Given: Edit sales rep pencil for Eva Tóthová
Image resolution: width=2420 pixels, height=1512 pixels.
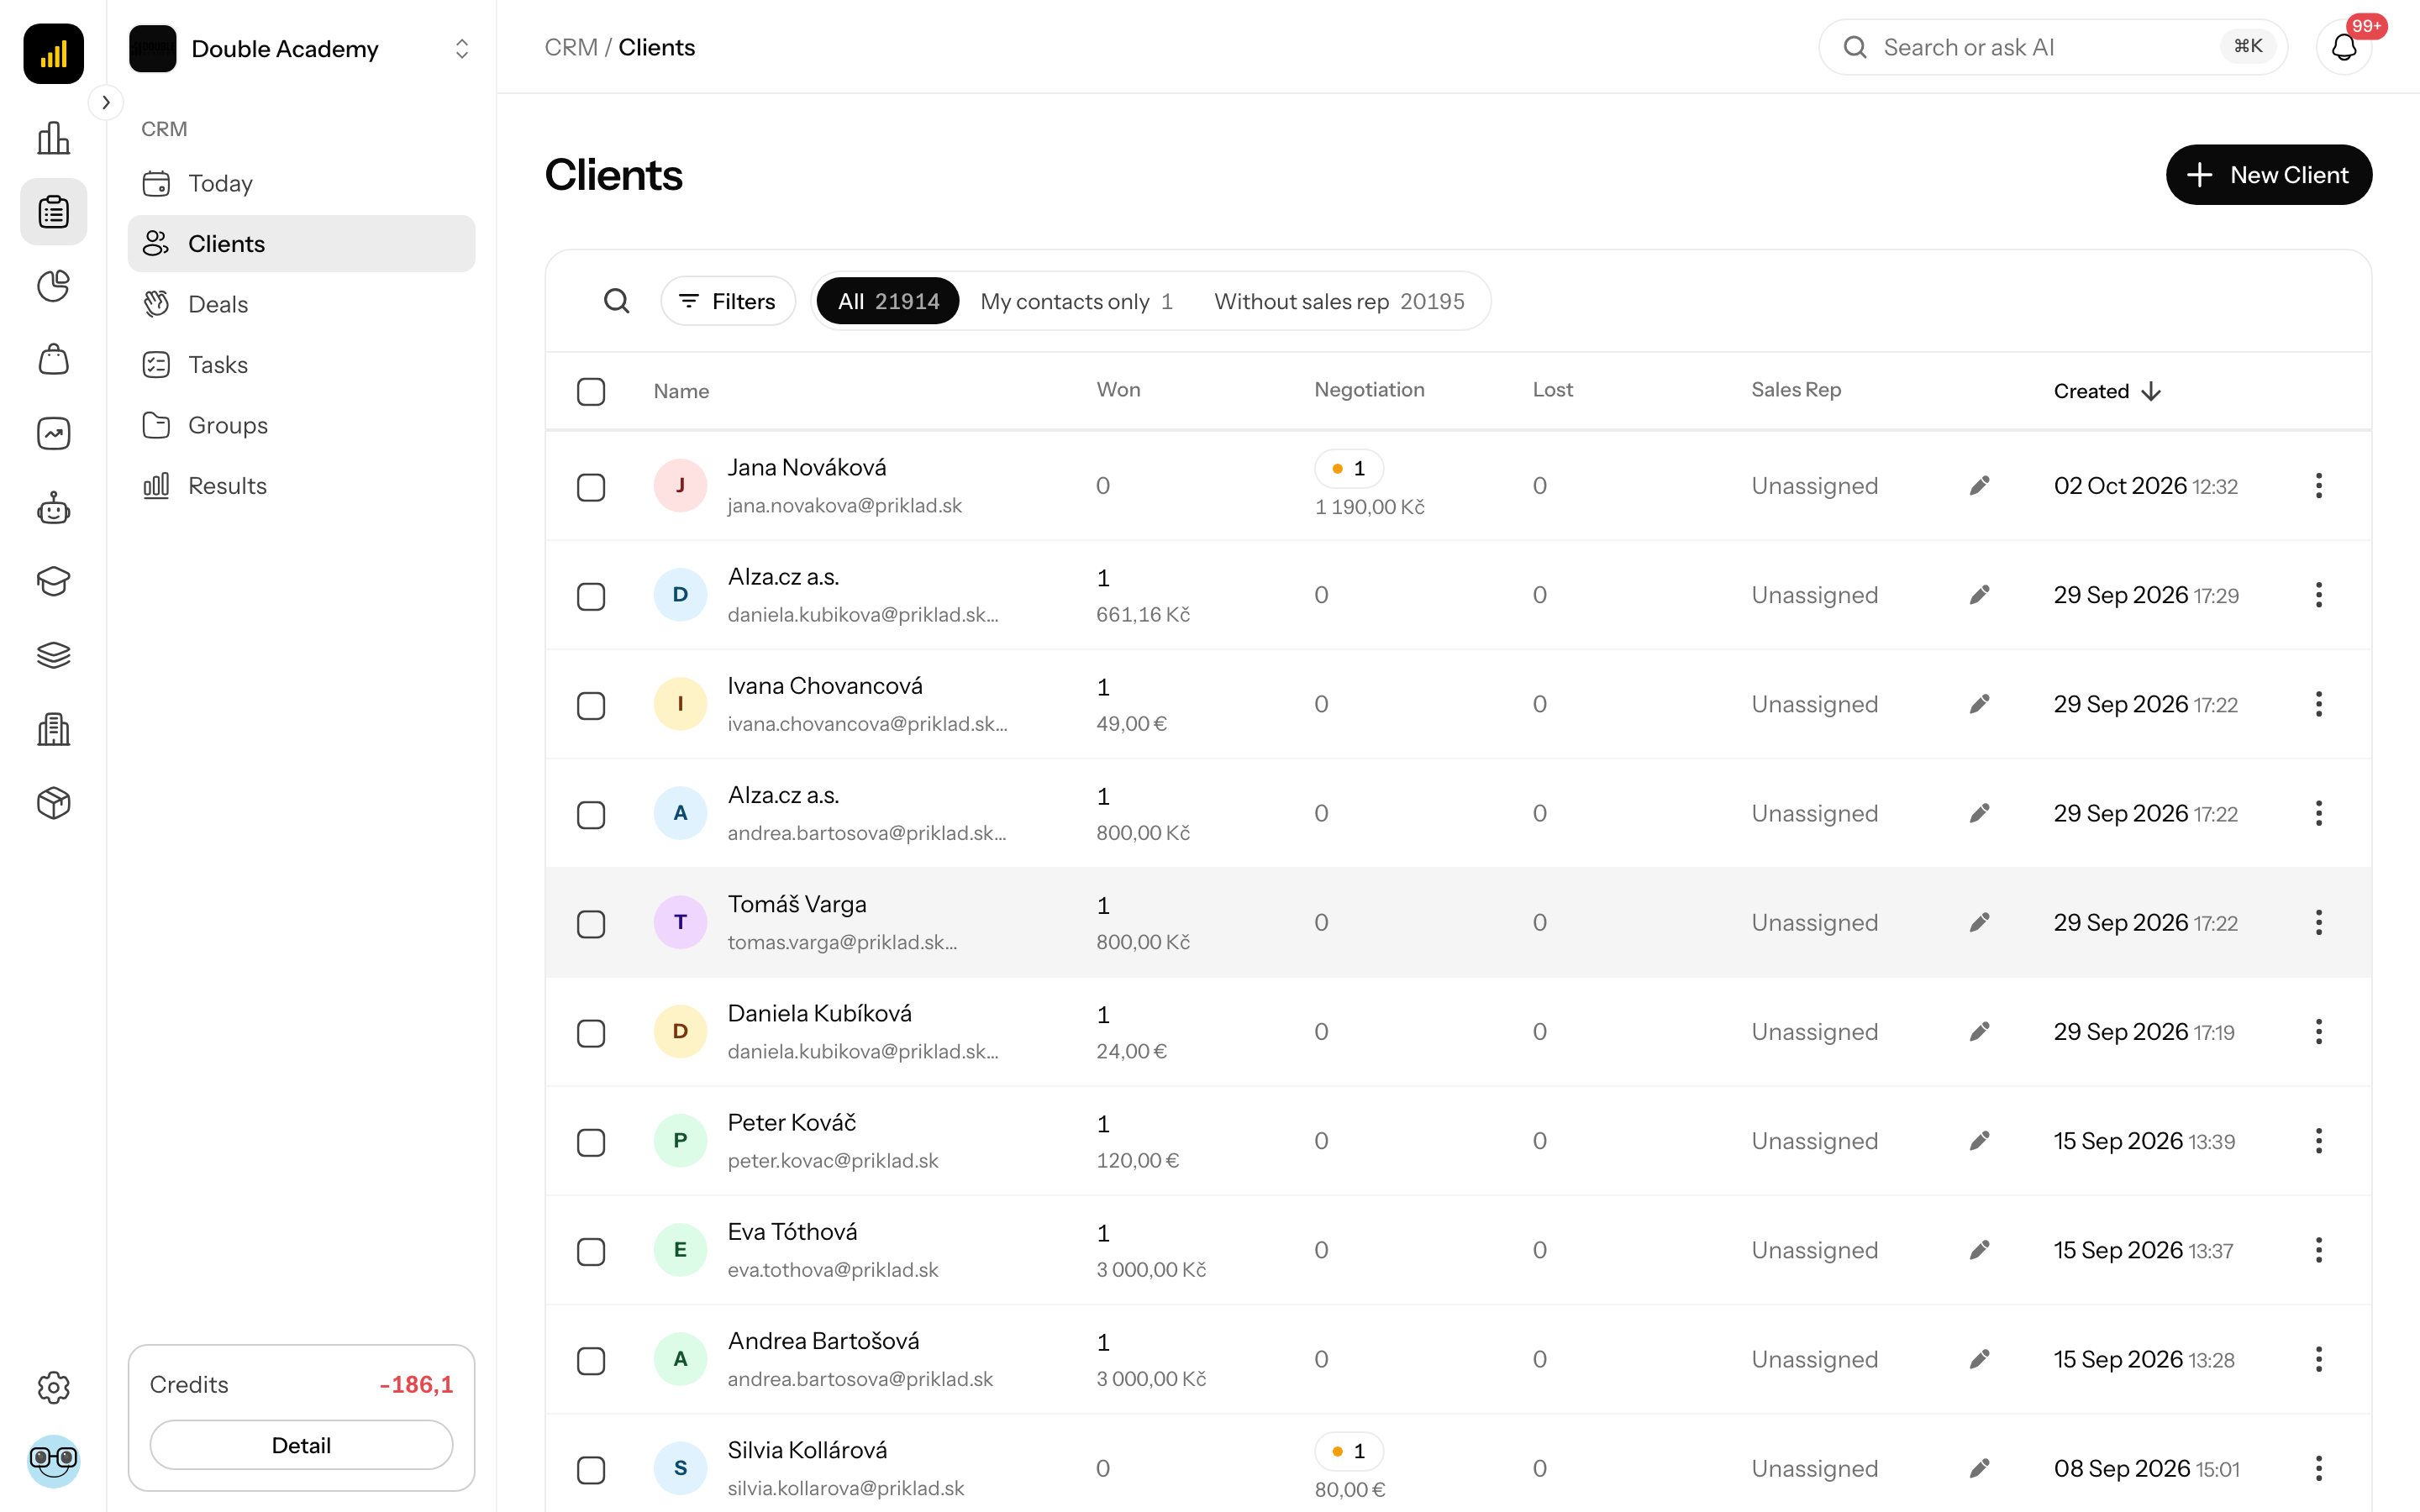Looking at the screenshot, I should (1979, 1250).
